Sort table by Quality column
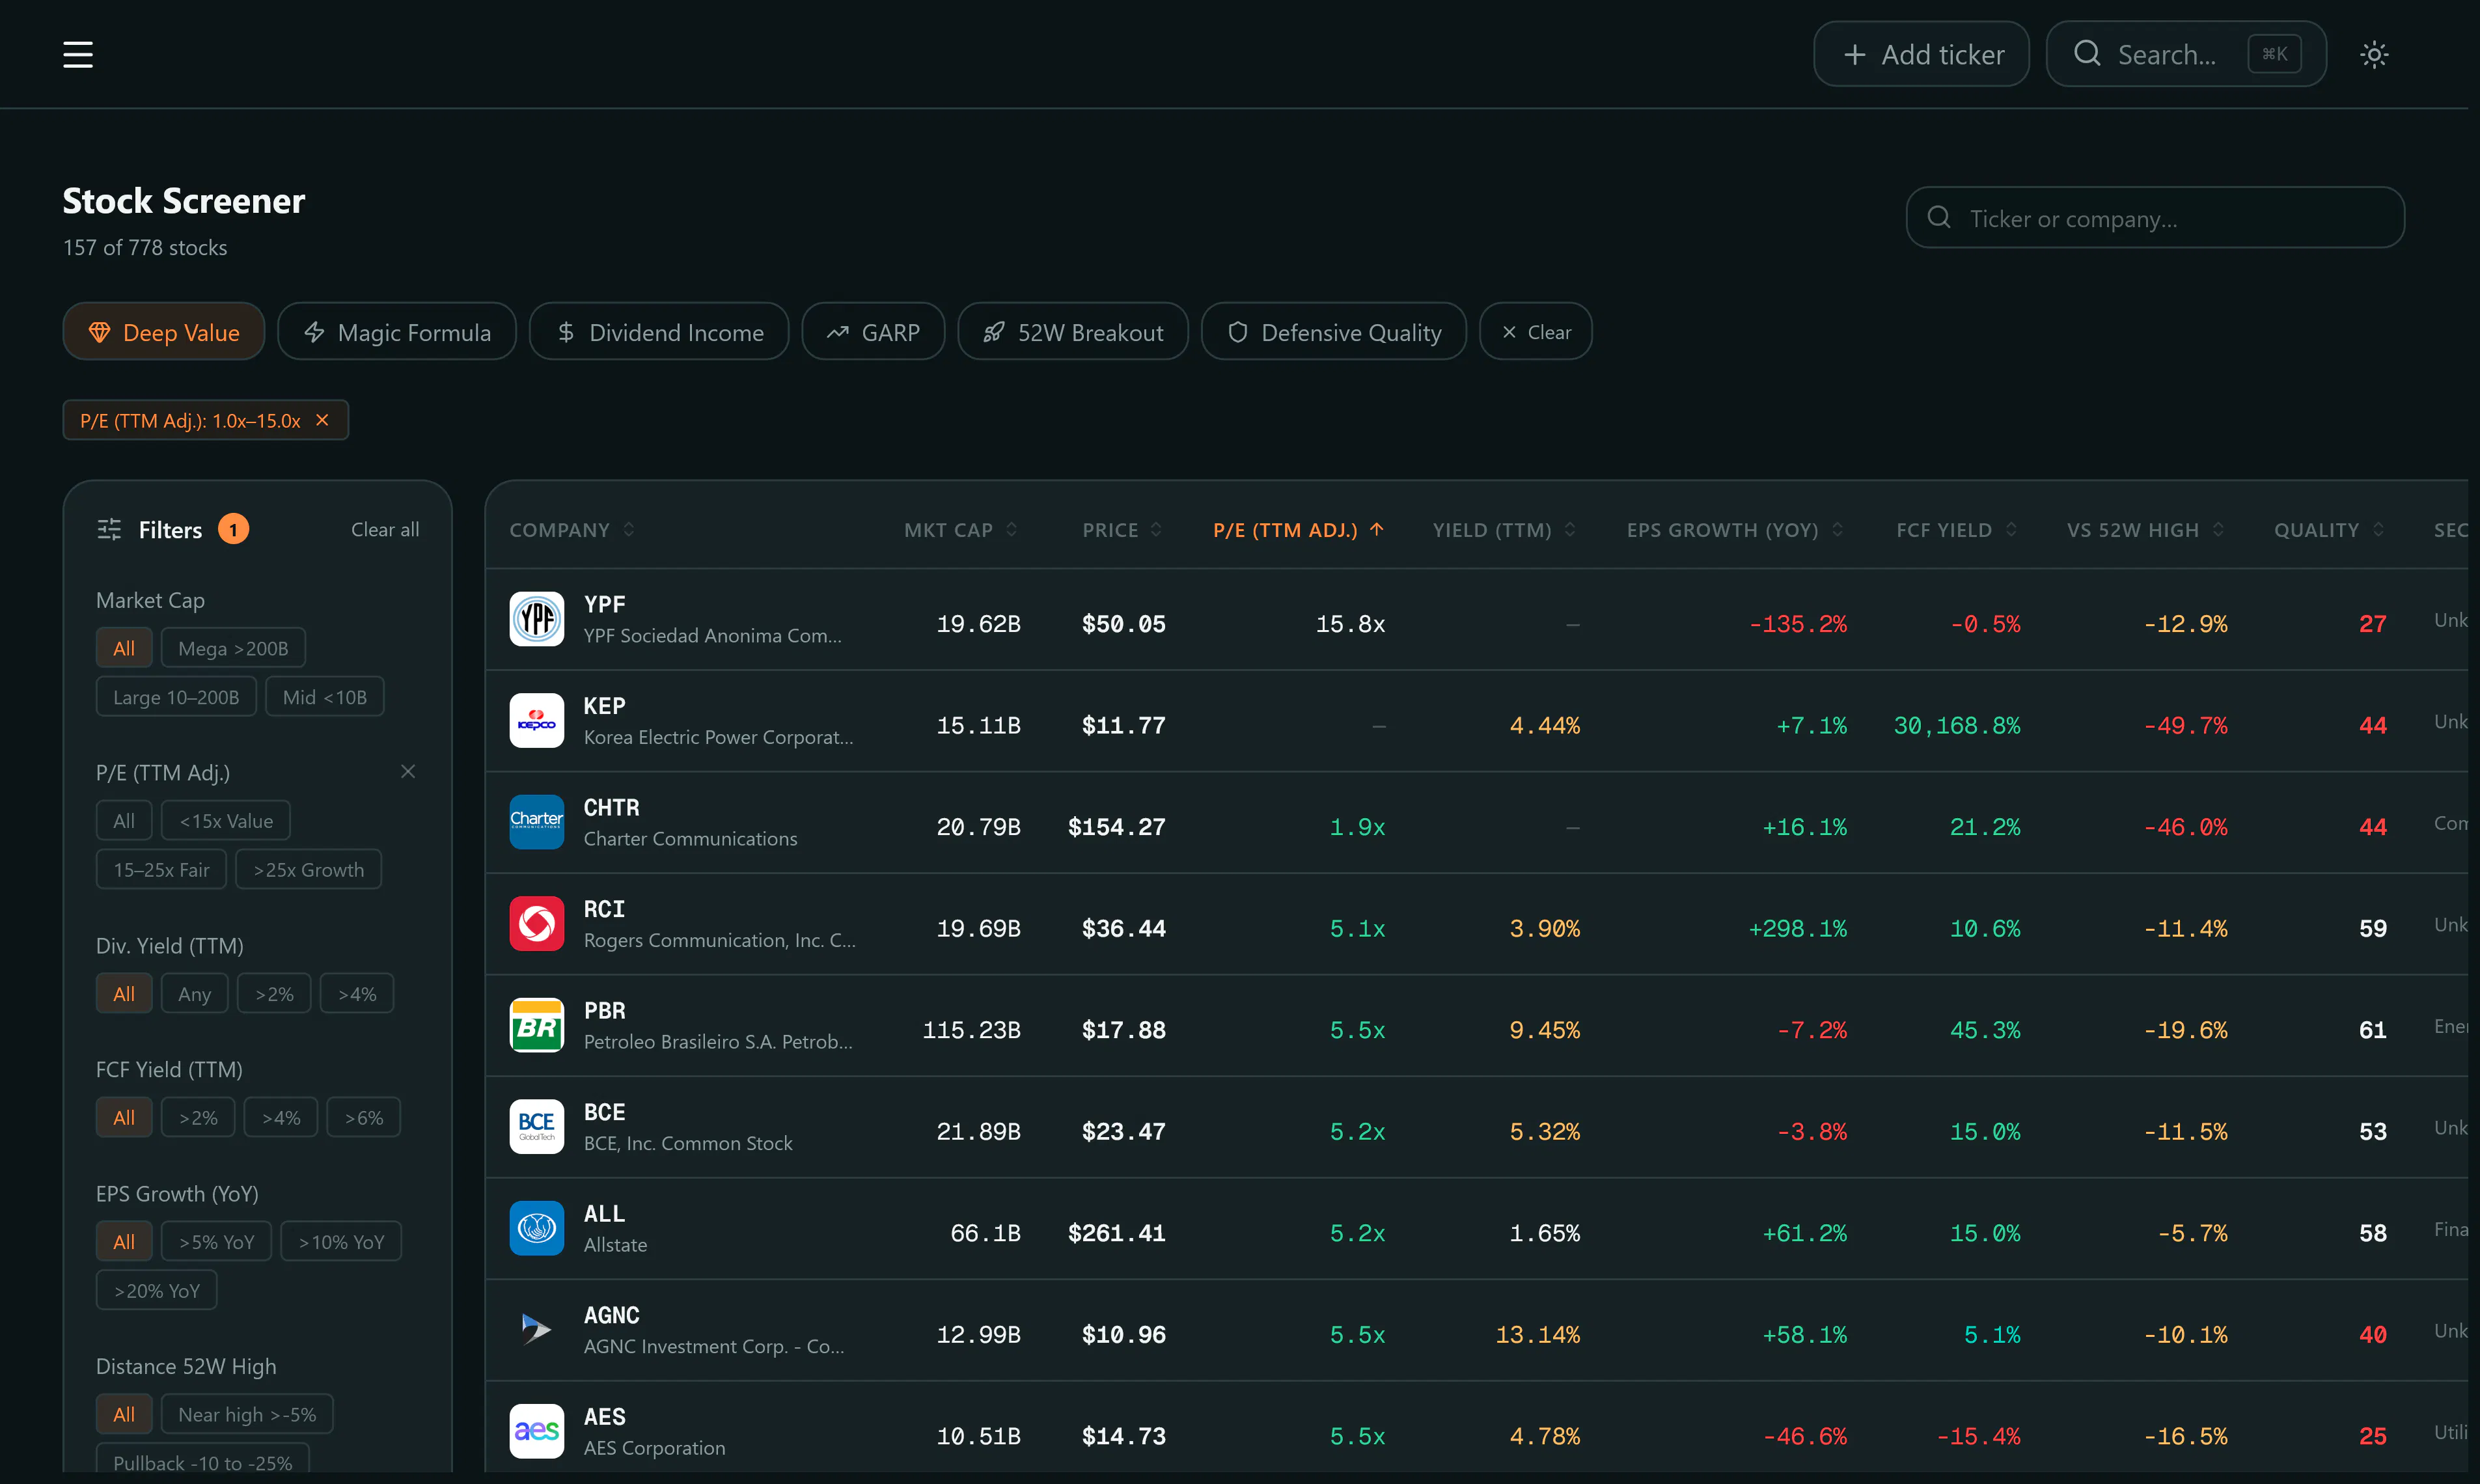This screenshot has height=1484, width=2480. (2330, 530)
